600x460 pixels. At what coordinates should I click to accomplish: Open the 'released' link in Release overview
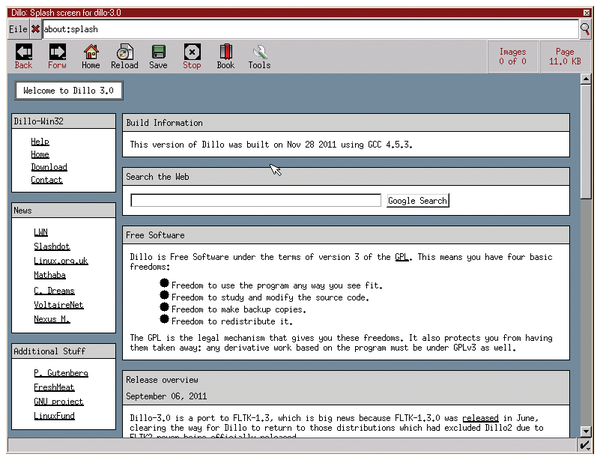click(x=480, y=418)
